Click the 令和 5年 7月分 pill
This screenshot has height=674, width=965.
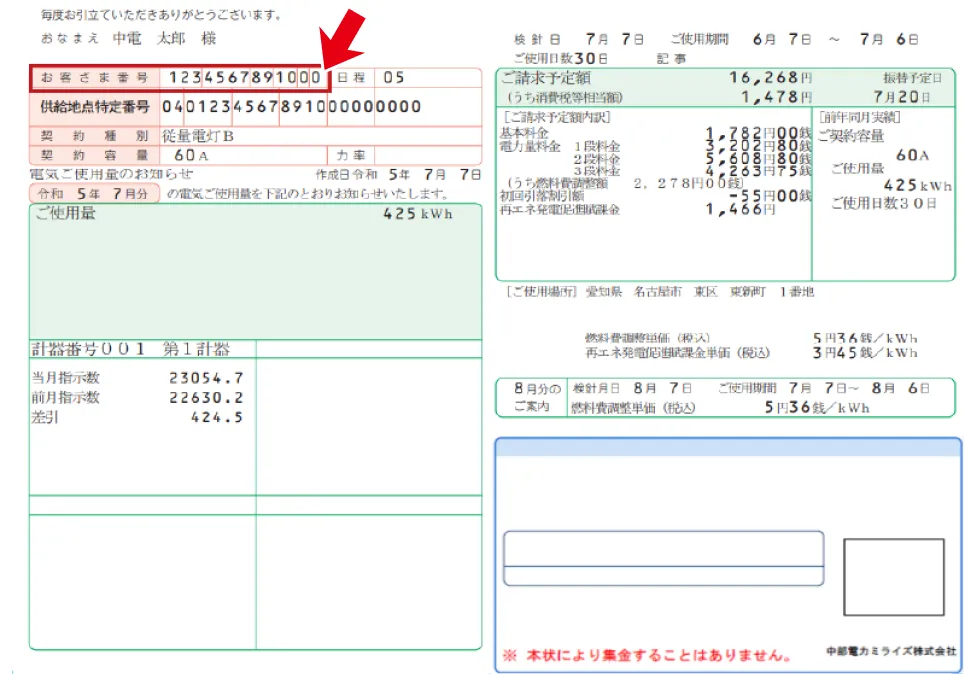click(x=93, y=193)
